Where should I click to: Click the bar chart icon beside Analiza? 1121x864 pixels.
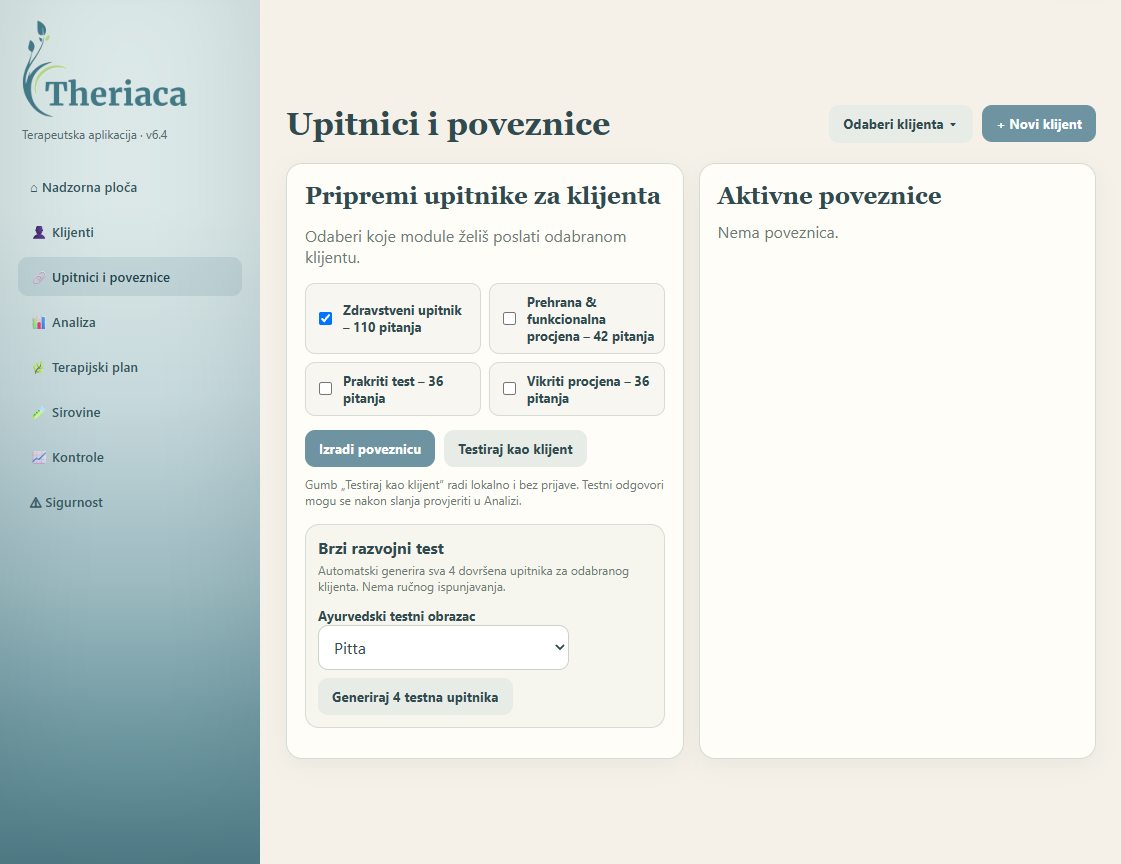[39, 322]
